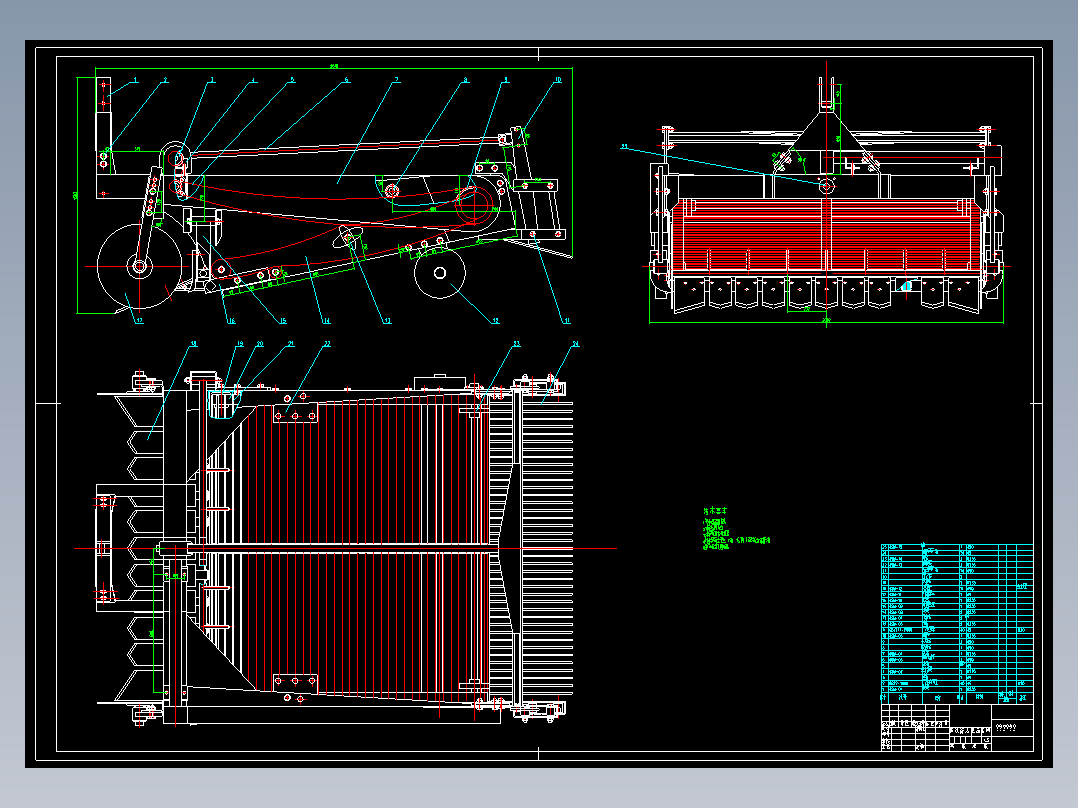Screen dimensions: 1078x808
Task: Click part callout number 8 in side view
Action: (465, 80)
